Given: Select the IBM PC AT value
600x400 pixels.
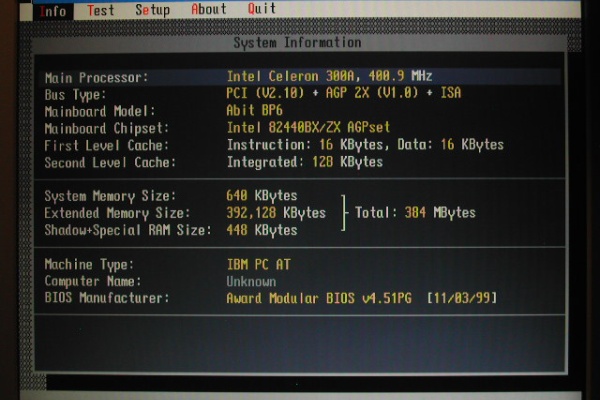Looking at the screenshot, I should point(259,264).
